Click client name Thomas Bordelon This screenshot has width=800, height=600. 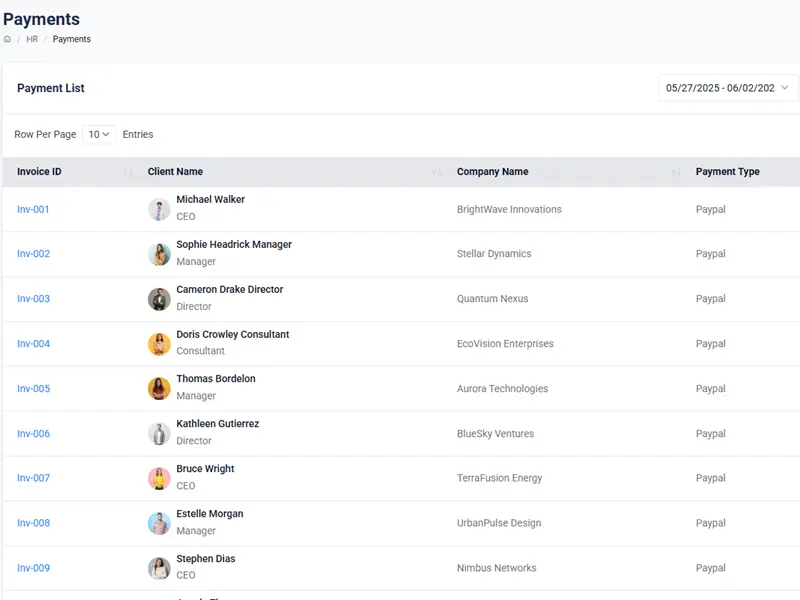pyautogui.click(x=216, y=379)
